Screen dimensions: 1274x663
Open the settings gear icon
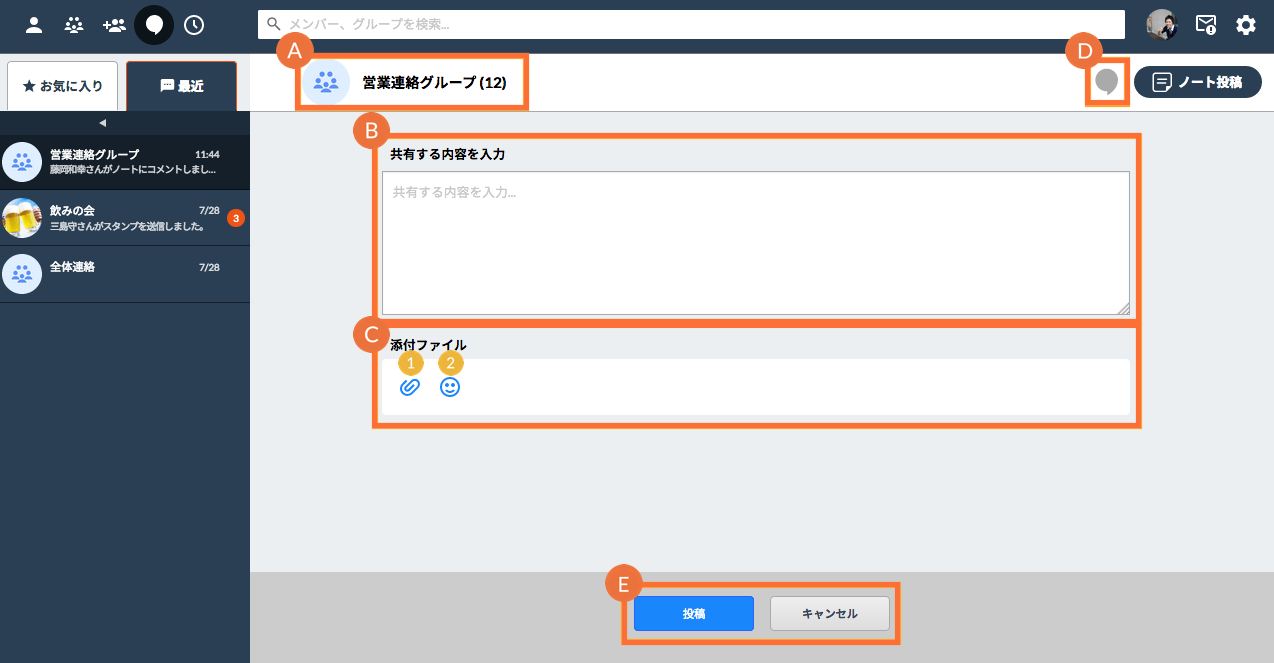1246,25
